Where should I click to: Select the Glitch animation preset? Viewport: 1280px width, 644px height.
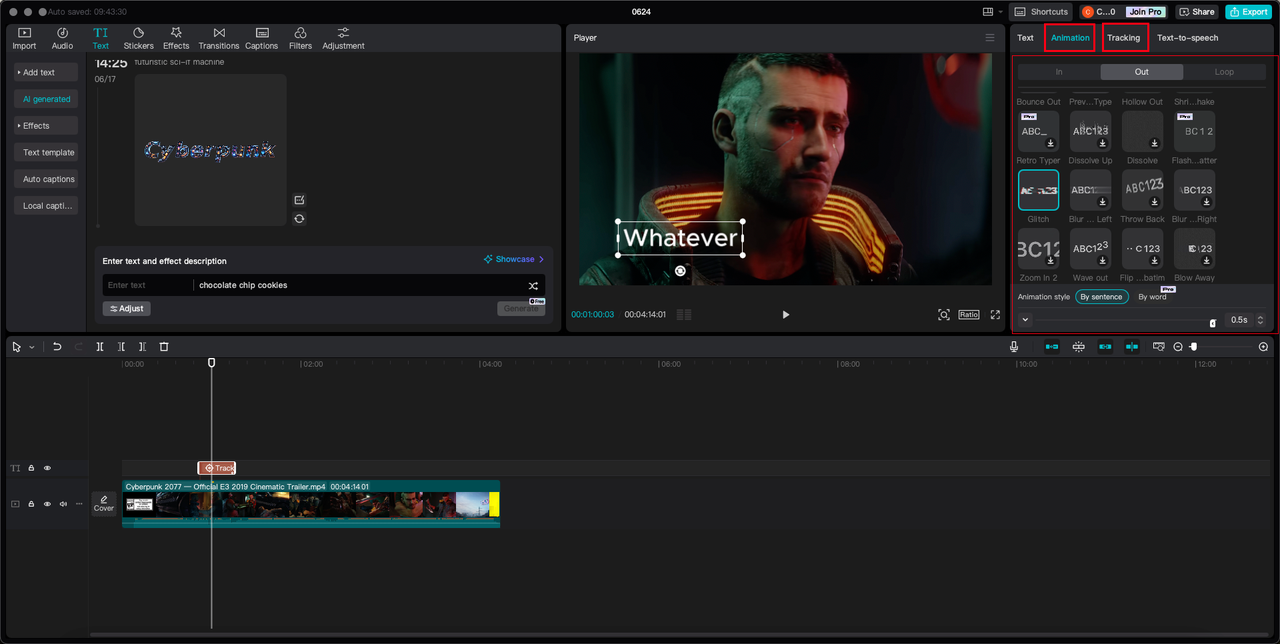click(x=1038, y=190)
